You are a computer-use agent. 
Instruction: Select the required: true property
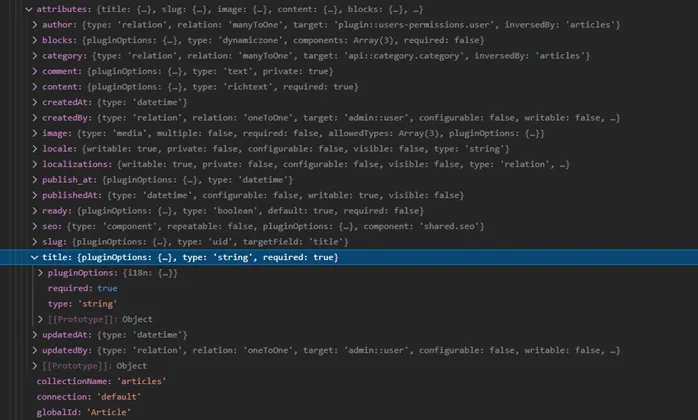[82, 288]
